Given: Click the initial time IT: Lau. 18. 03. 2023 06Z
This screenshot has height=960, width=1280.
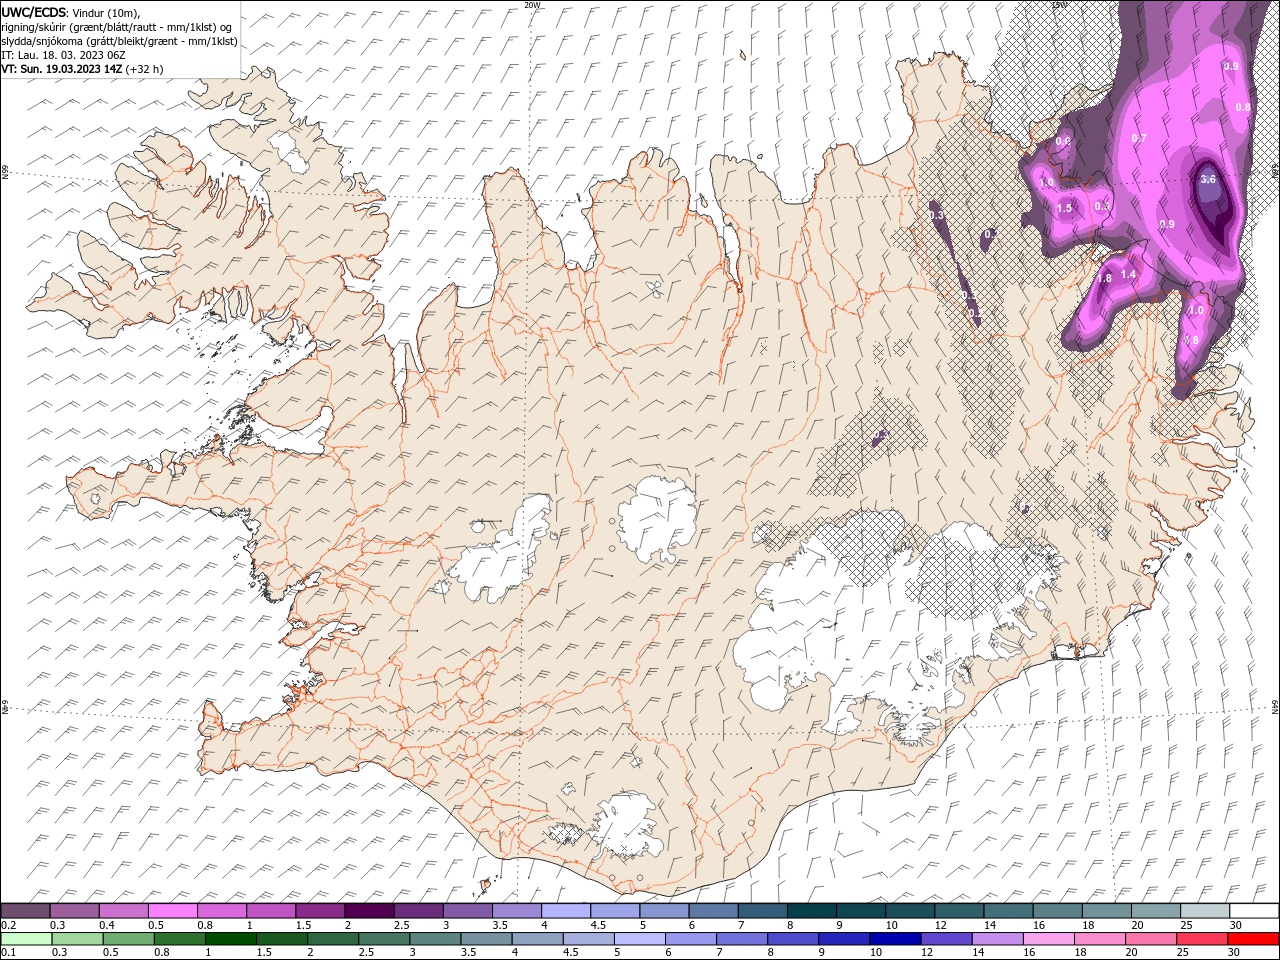Looking at the screenshot, I should [x=63, y=55].
